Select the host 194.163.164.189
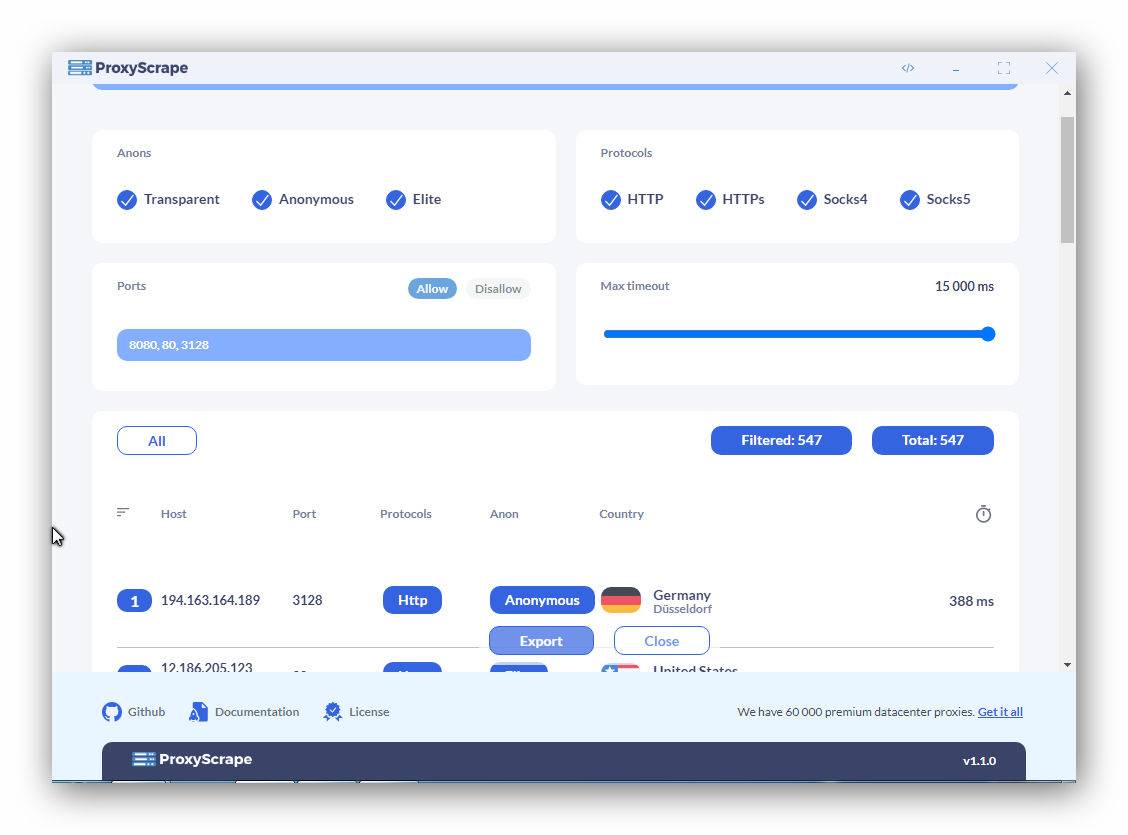 tap(210, 600)
